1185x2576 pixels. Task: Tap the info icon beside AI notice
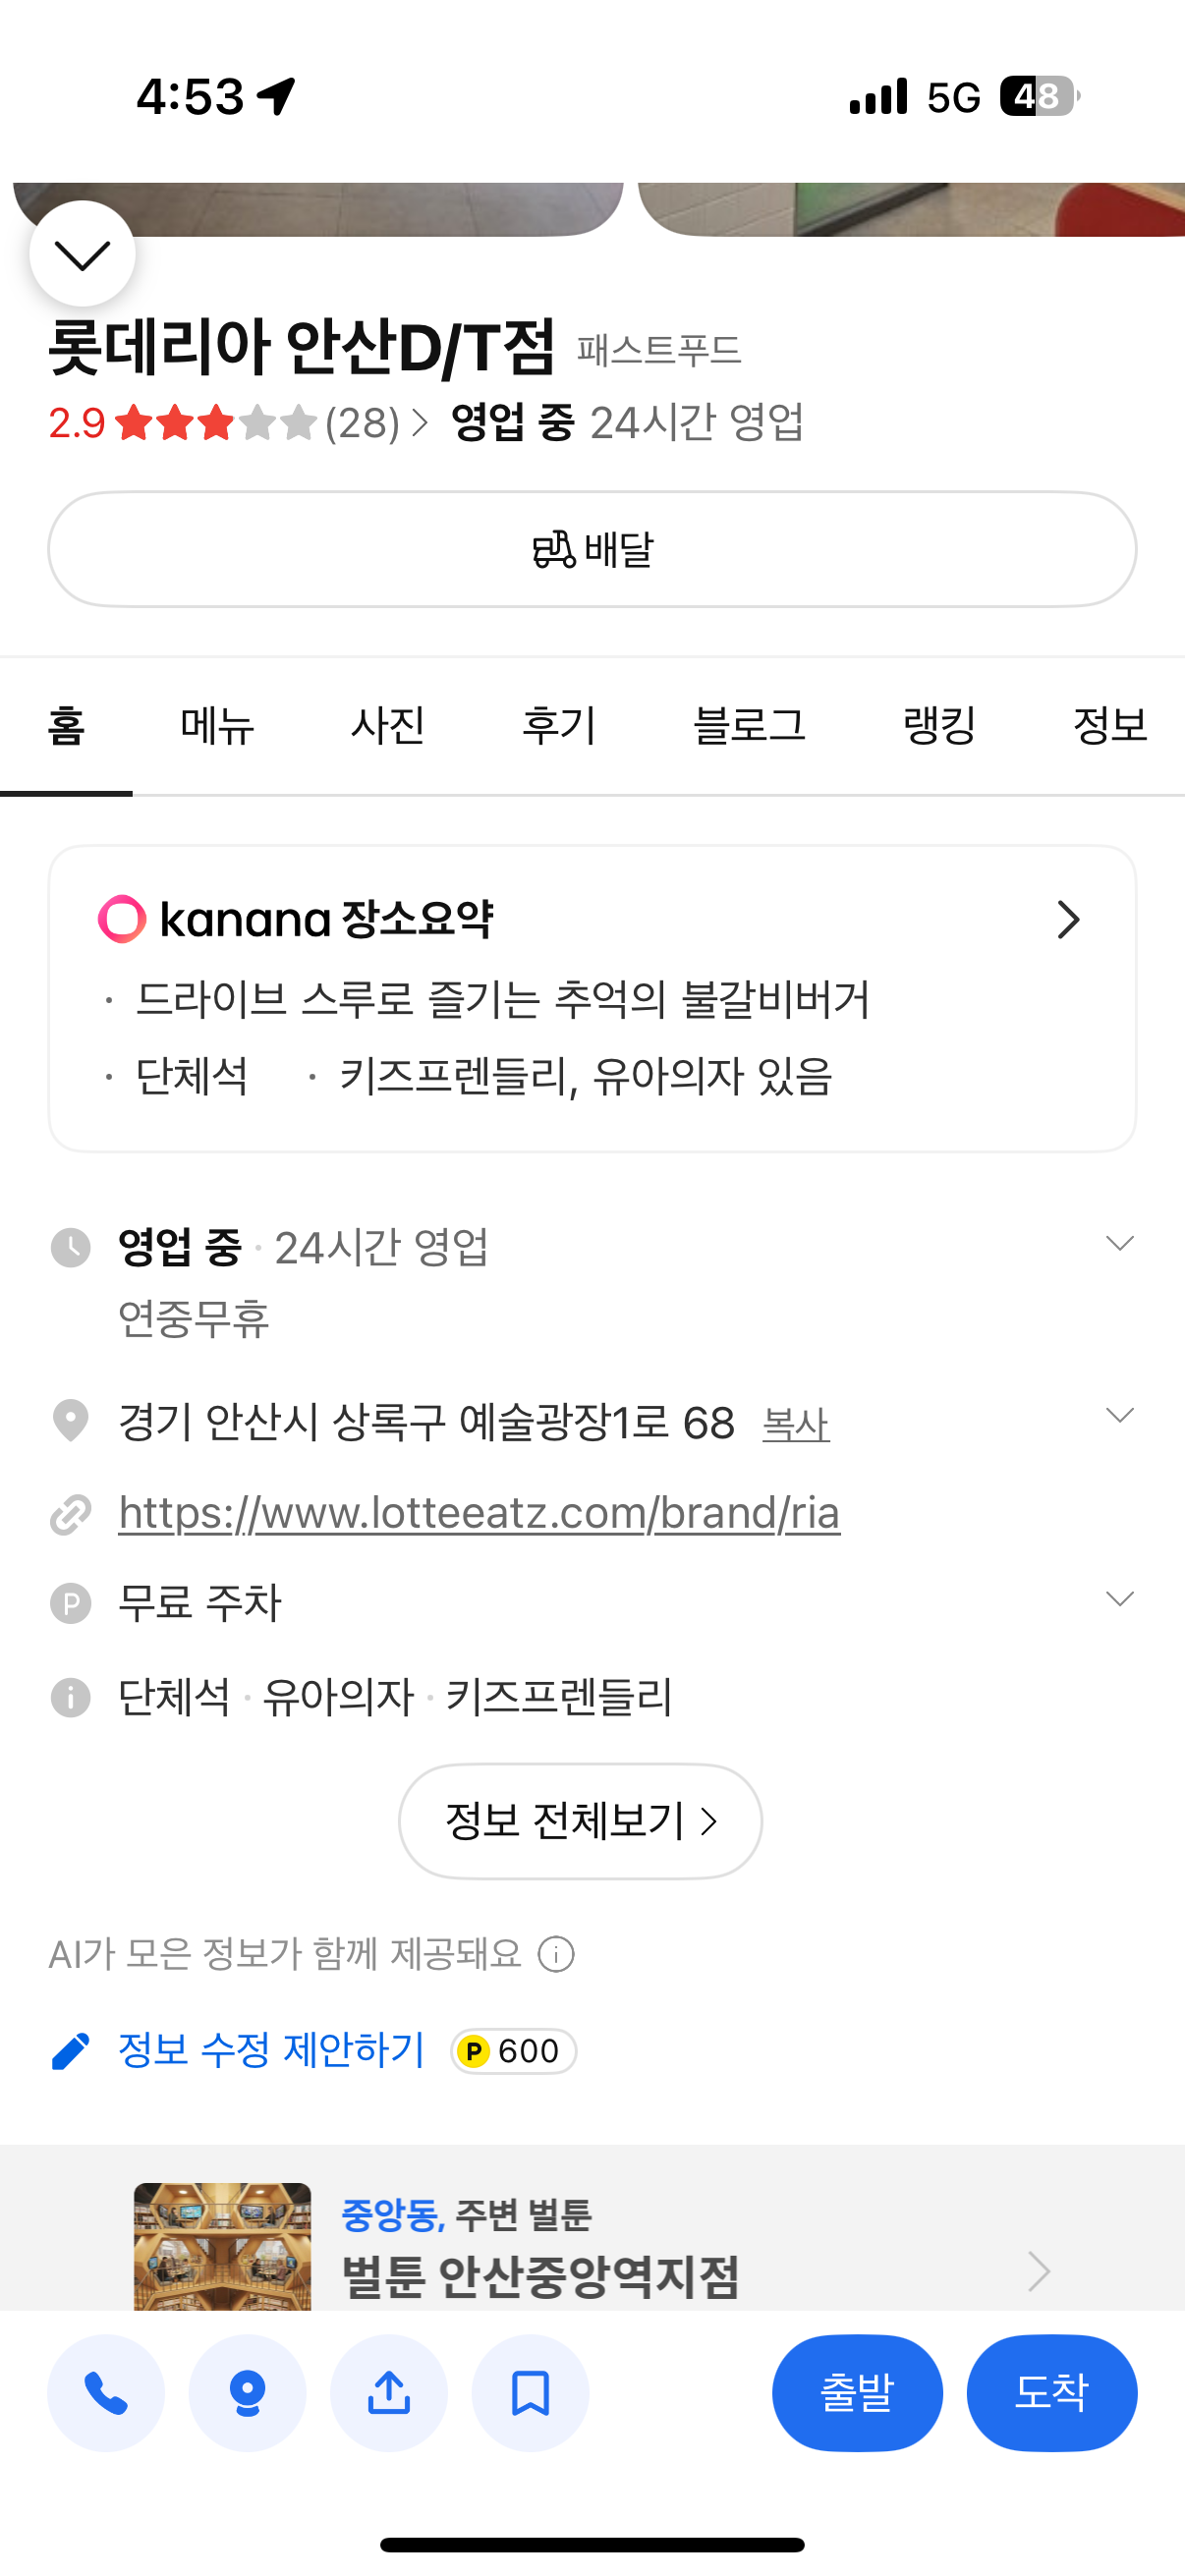pos(556,1953)
